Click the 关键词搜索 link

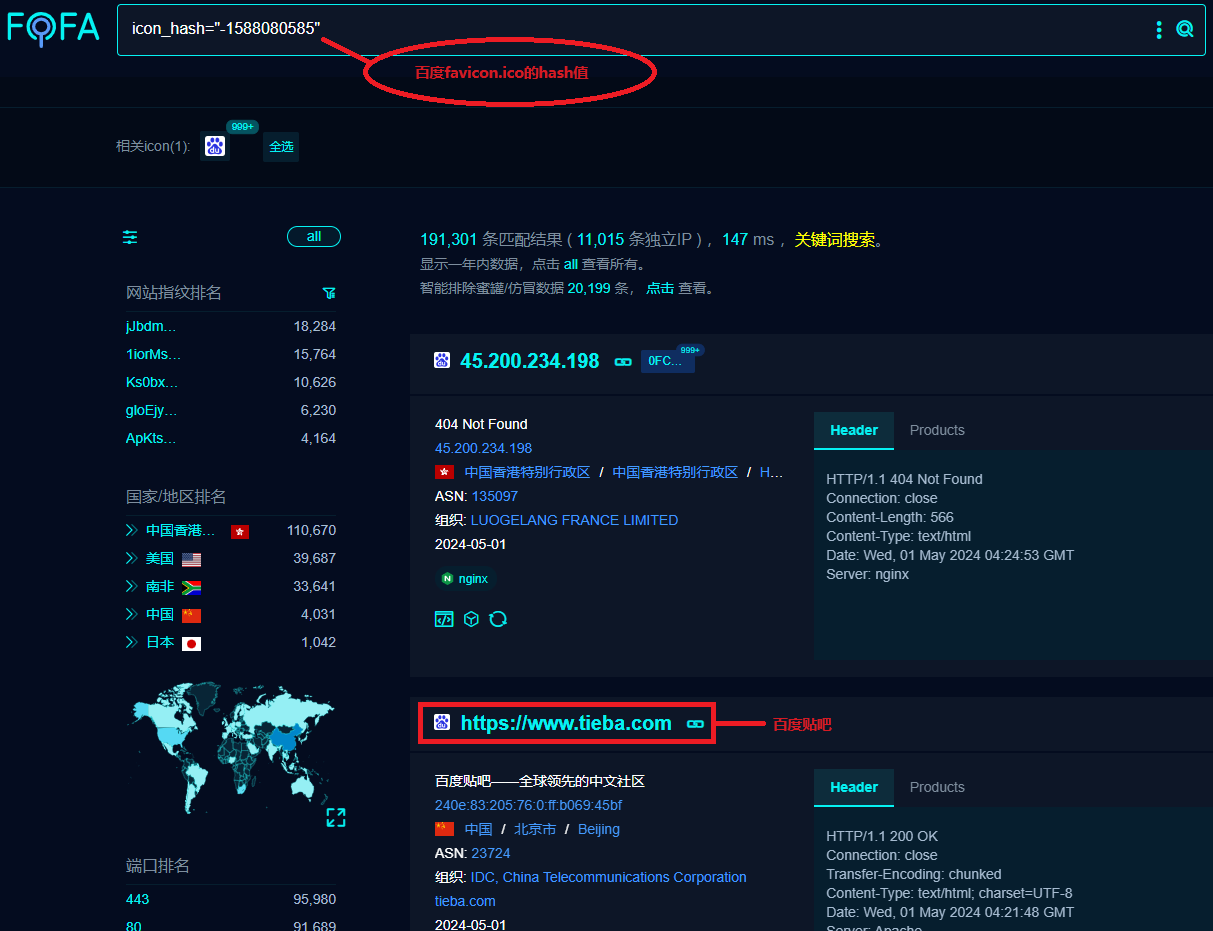(x=834, y=240)
